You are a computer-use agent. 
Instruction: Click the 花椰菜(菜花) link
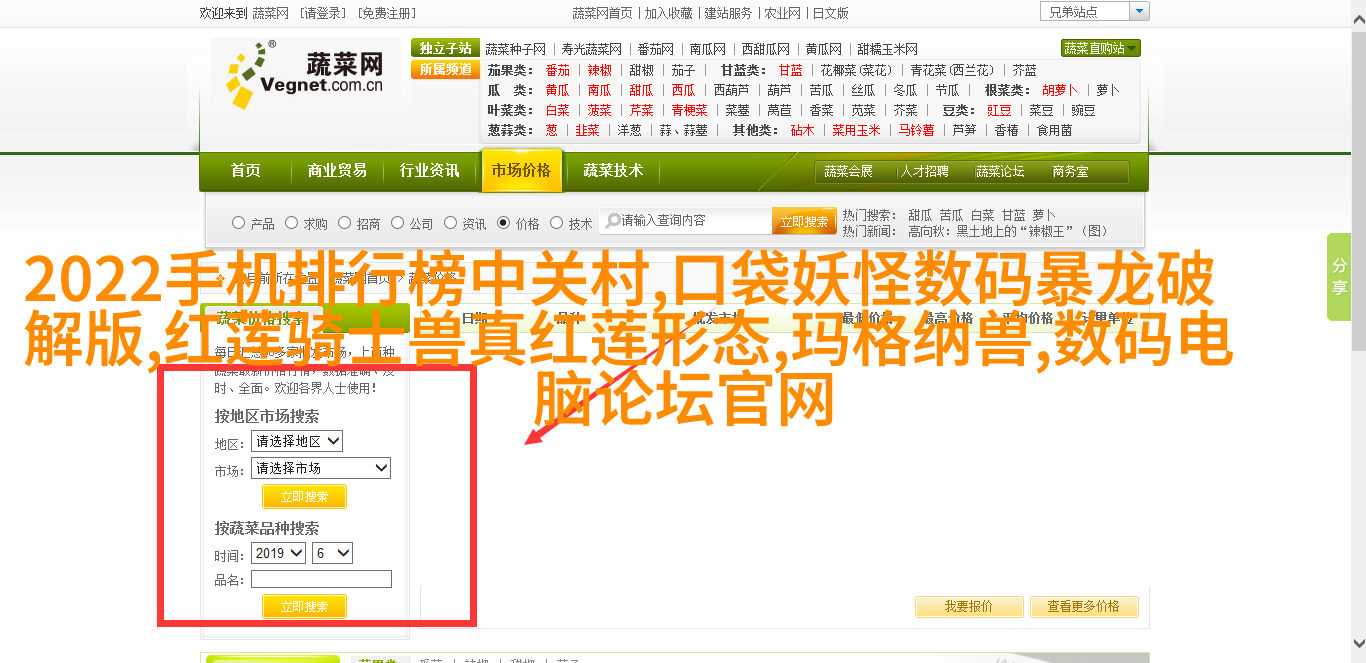(x=857, y=70)
